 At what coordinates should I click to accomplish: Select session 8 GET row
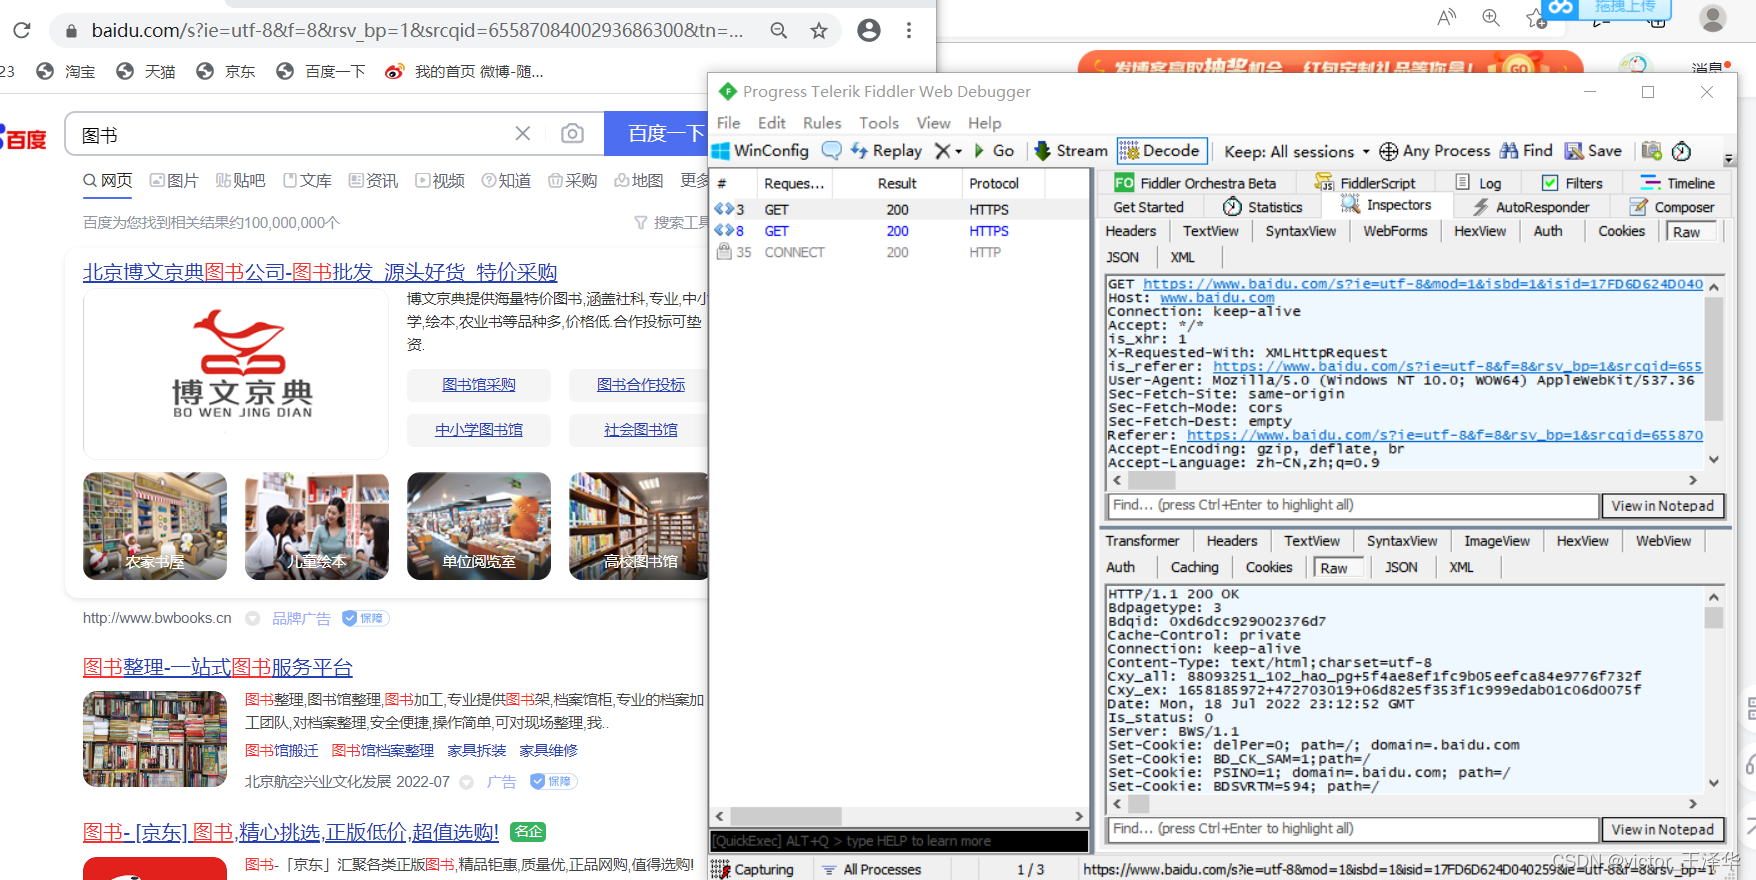[x=900, y=231]
